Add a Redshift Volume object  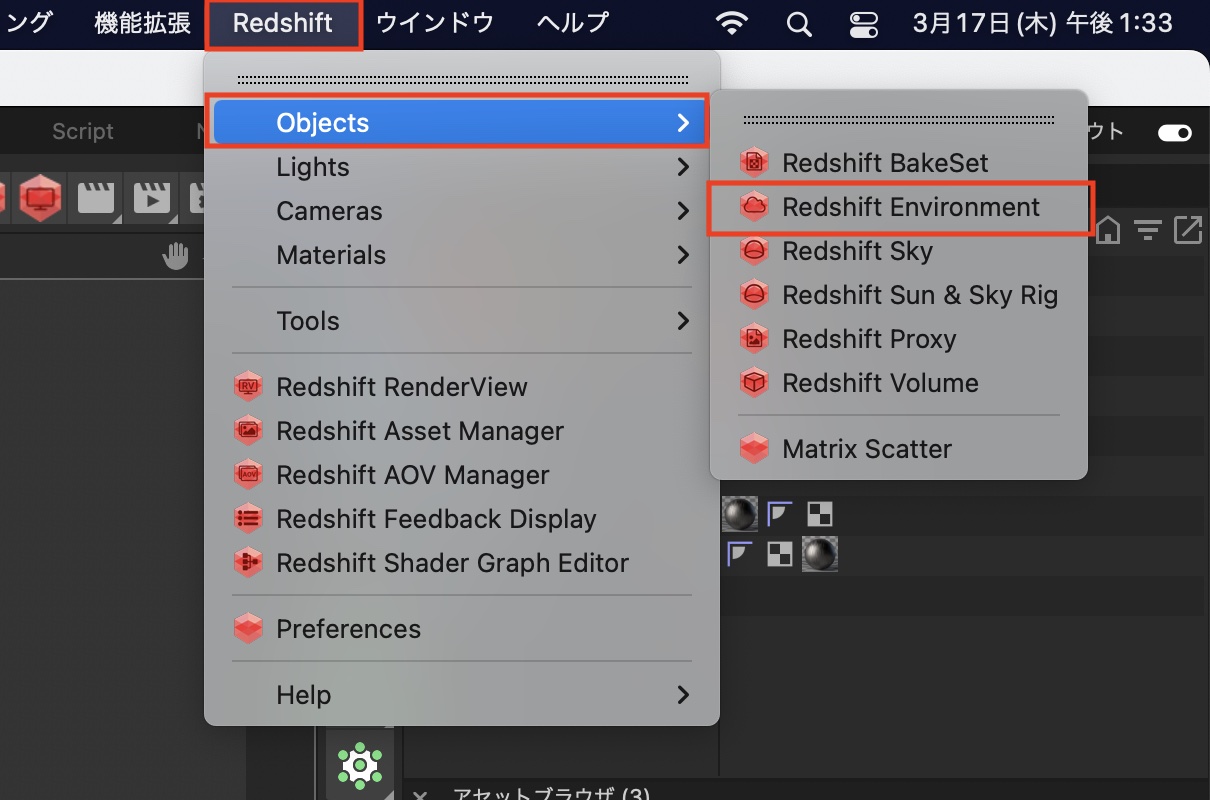click(879, 383)
